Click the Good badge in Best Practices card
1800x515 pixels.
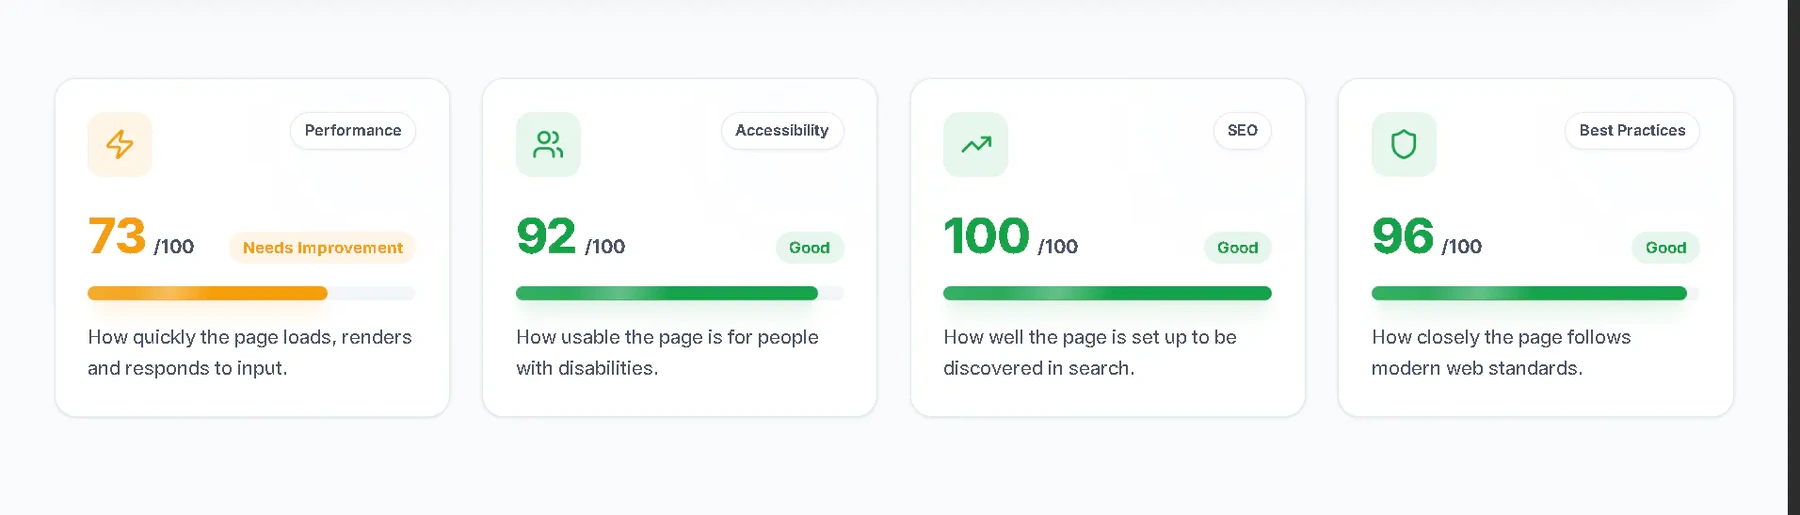[x=1666, y=248]
